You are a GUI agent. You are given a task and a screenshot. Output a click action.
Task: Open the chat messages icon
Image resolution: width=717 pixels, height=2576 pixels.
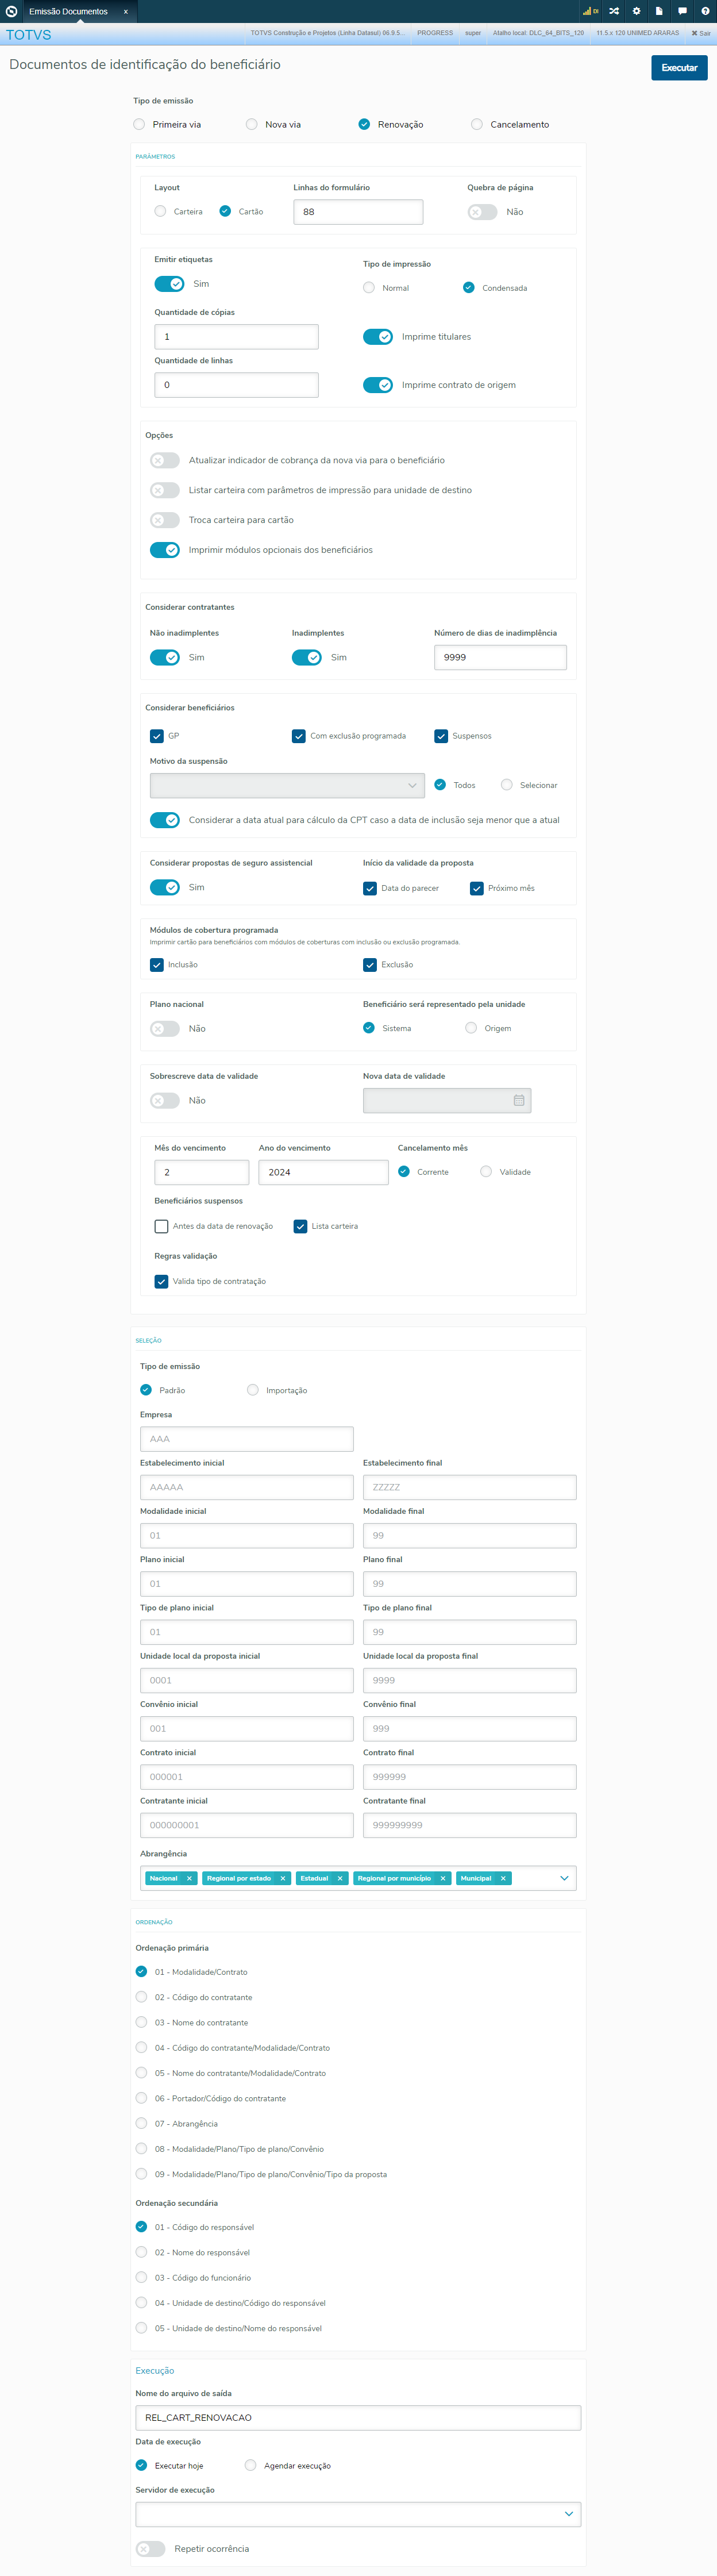click(682, 11)
